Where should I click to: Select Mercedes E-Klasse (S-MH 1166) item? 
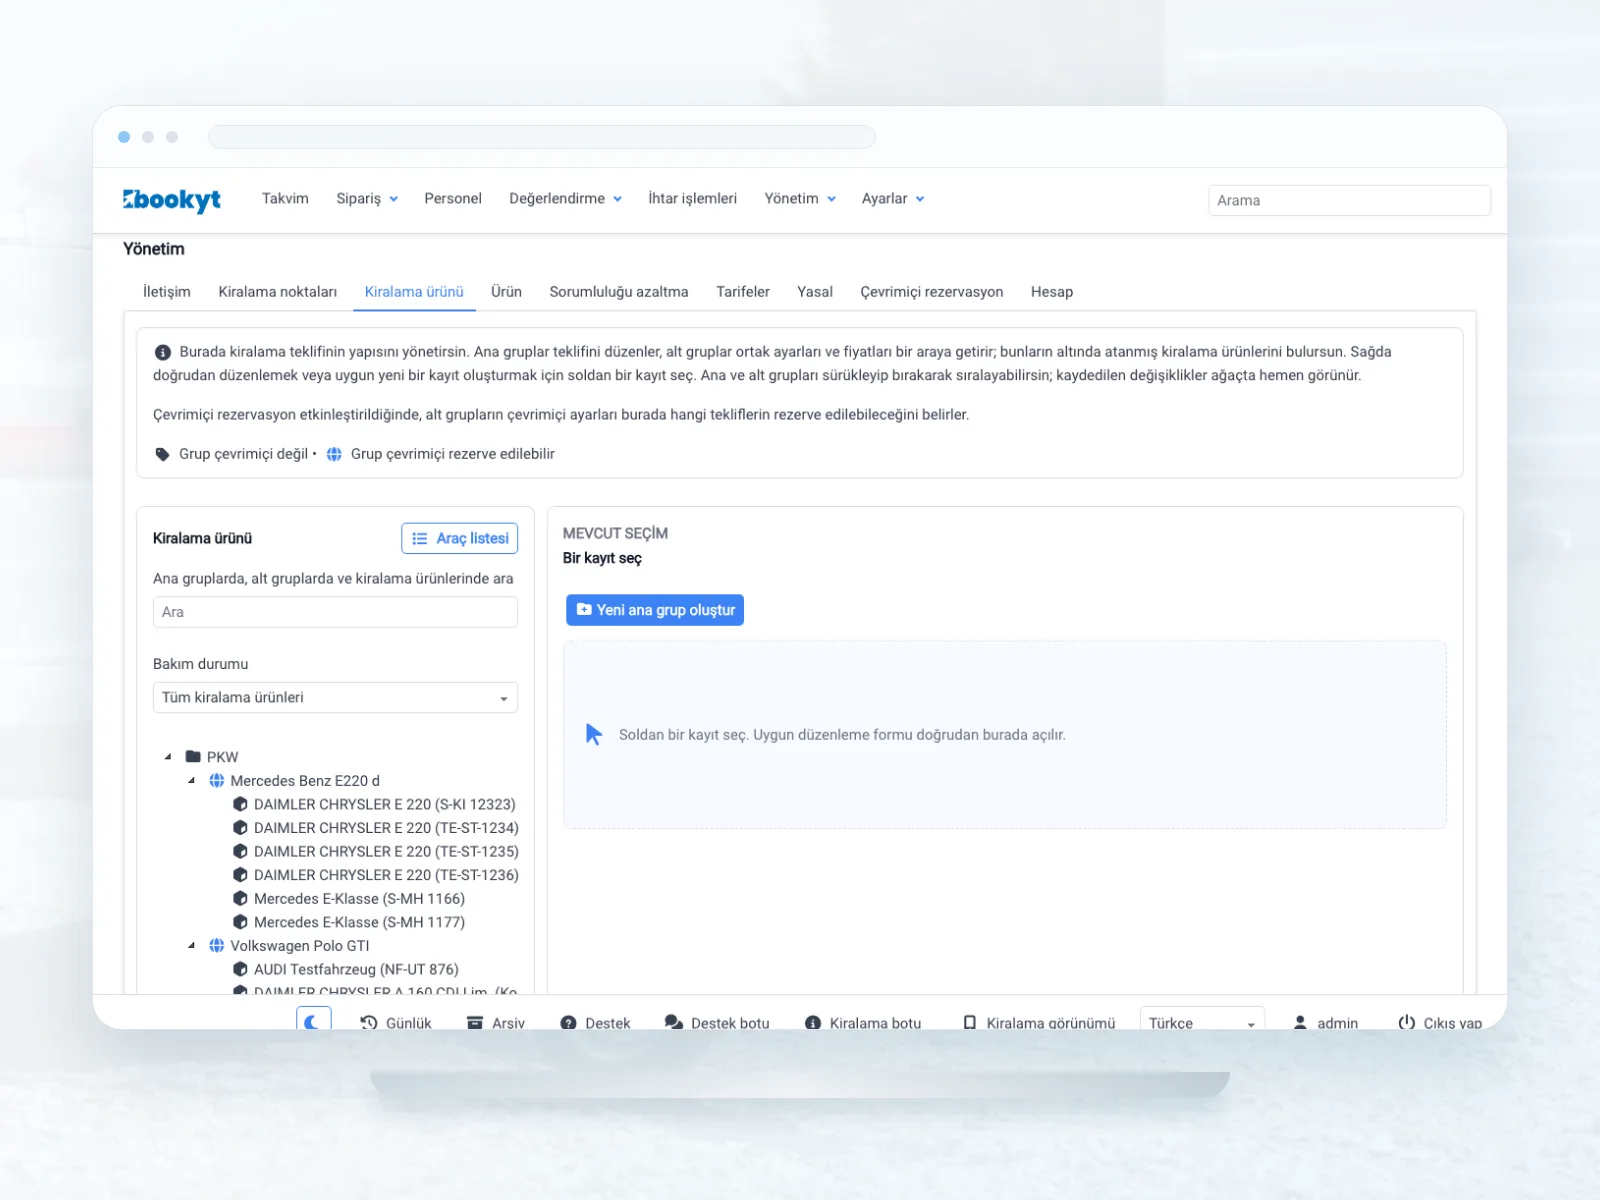359,899
